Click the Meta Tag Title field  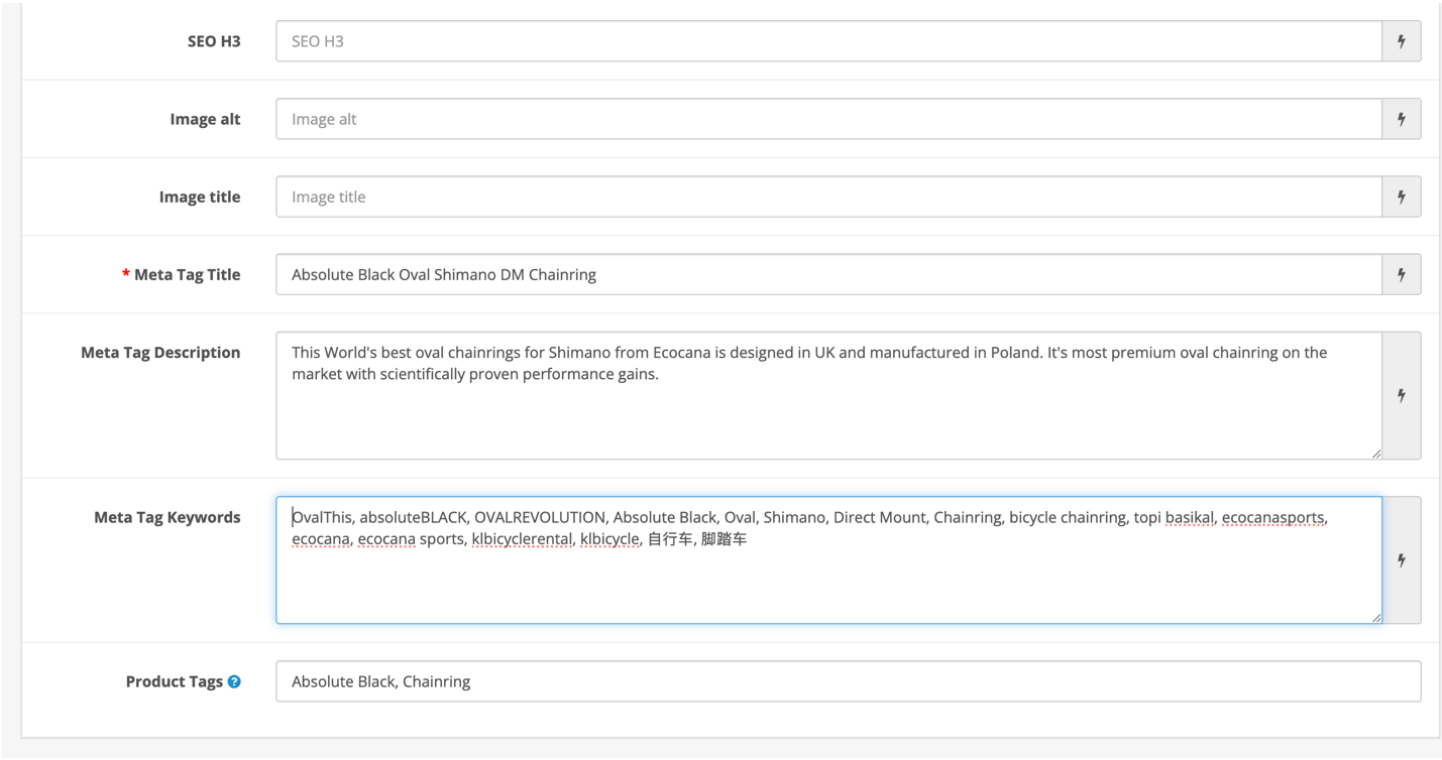828,275
